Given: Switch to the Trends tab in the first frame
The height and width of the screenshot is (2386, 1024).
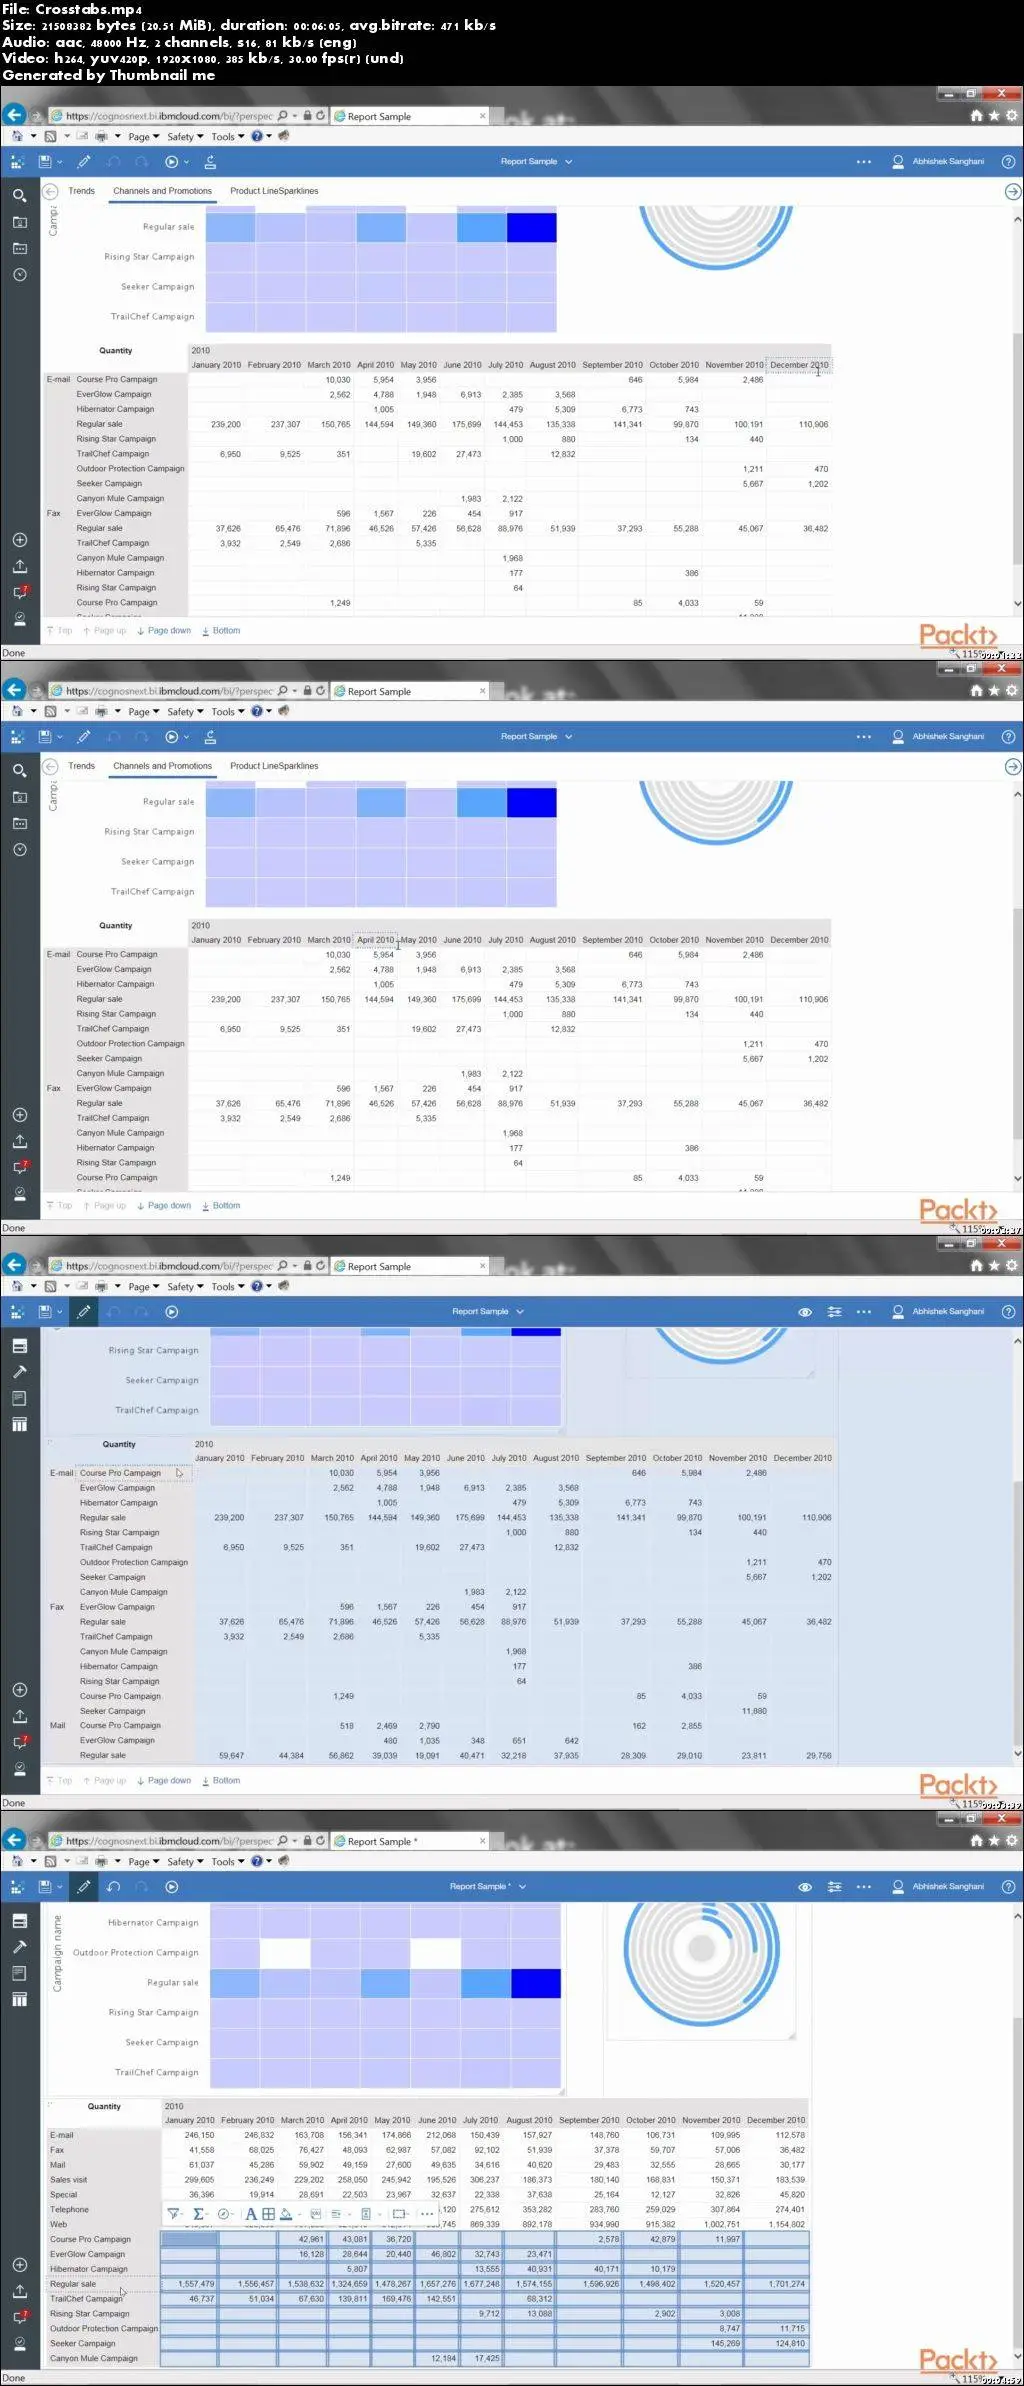Looking at the screenshot, I should (82, 191).
